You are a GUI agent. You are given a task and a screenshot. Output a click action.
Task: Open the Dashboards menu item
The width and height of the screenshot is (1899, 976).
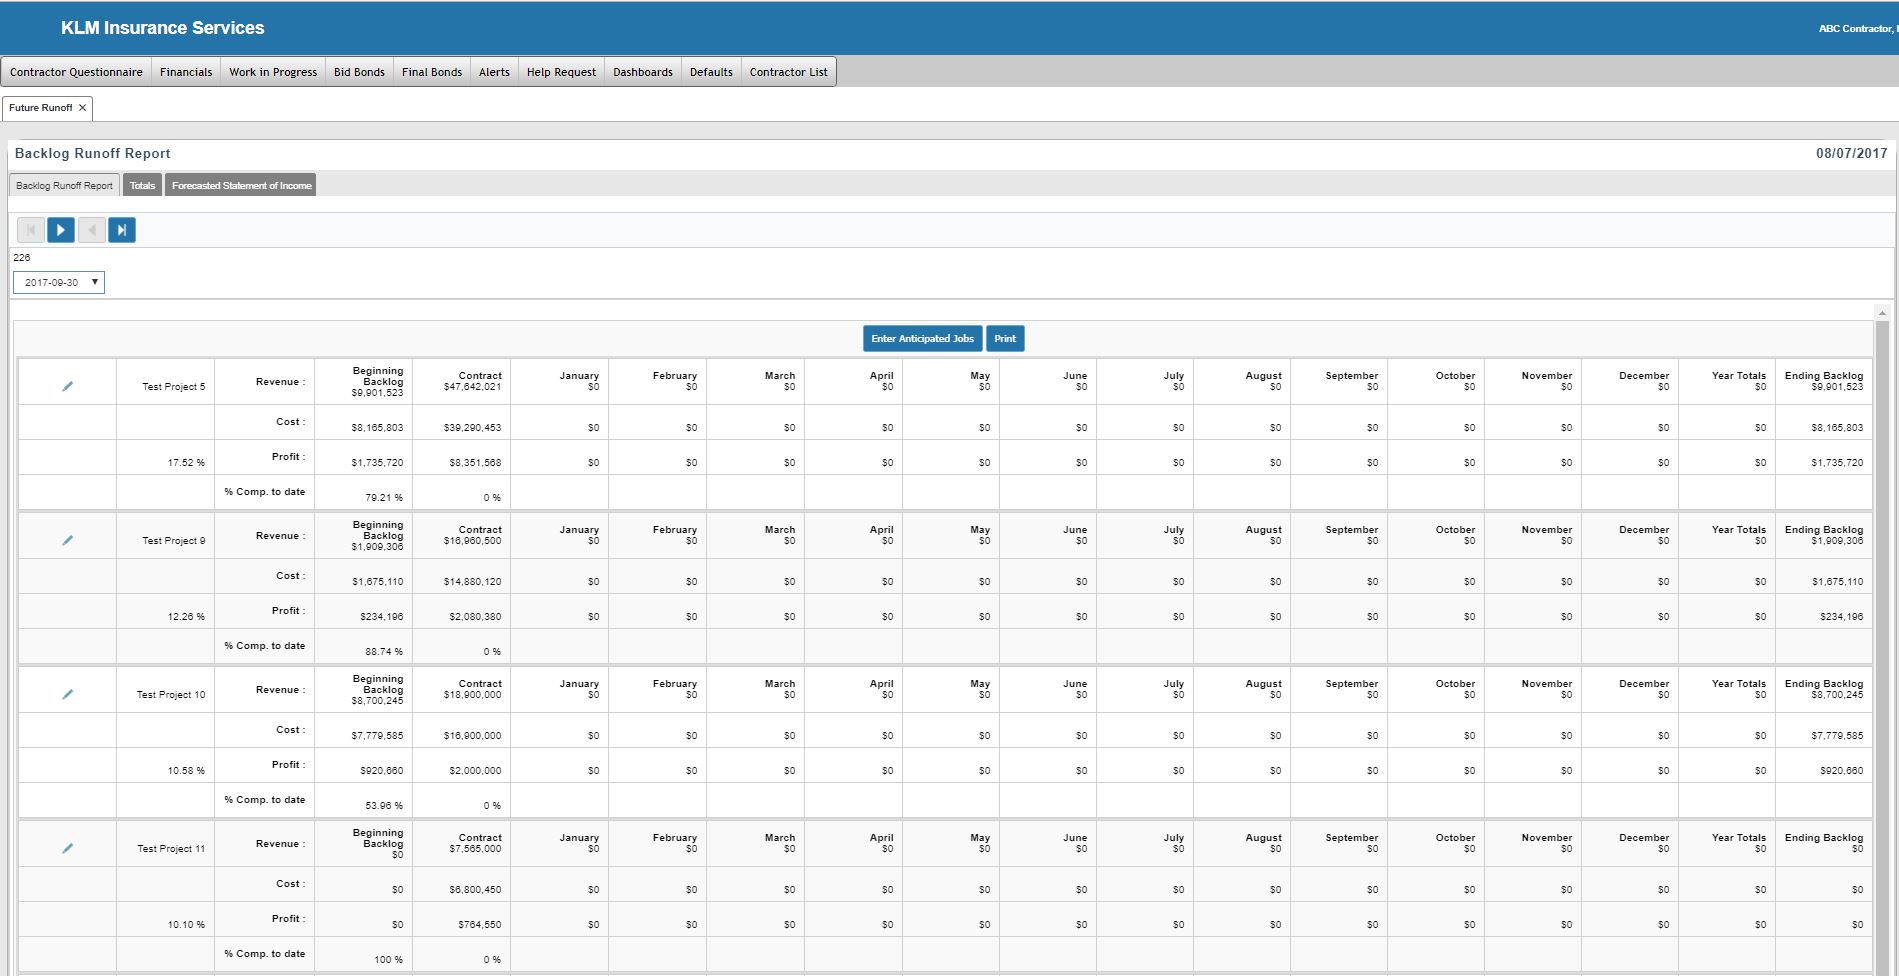click(x=642, y=72)
